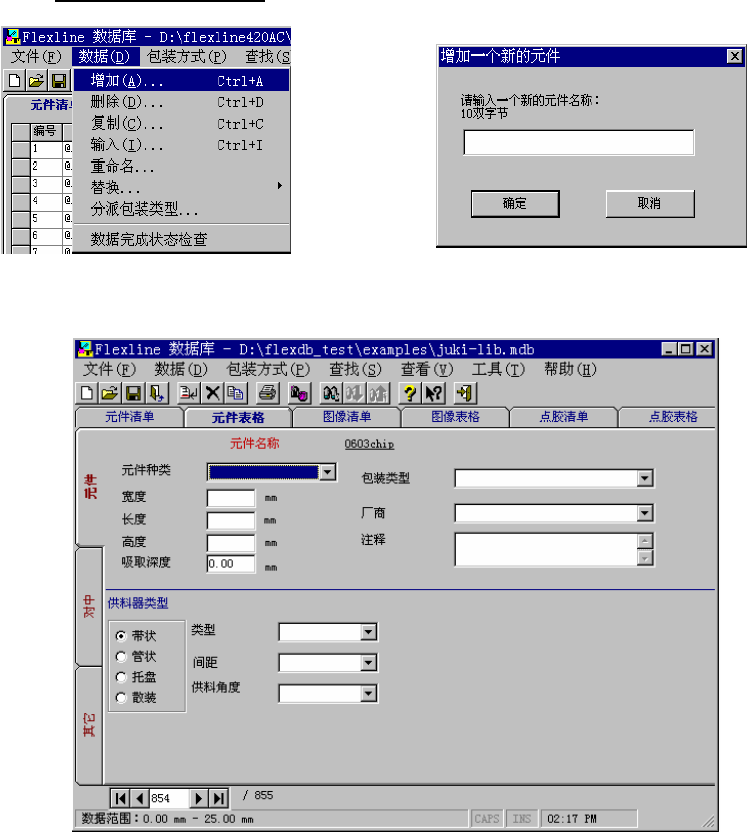Click the yellow question mark help icon

[x=410, y=393]
